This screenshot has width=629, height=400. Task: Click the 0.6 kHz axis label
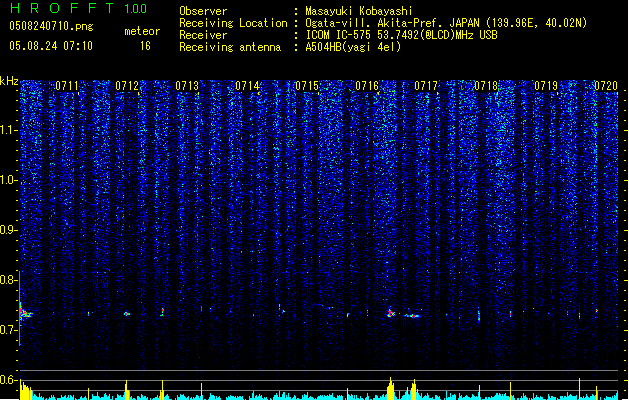[8, 380]
